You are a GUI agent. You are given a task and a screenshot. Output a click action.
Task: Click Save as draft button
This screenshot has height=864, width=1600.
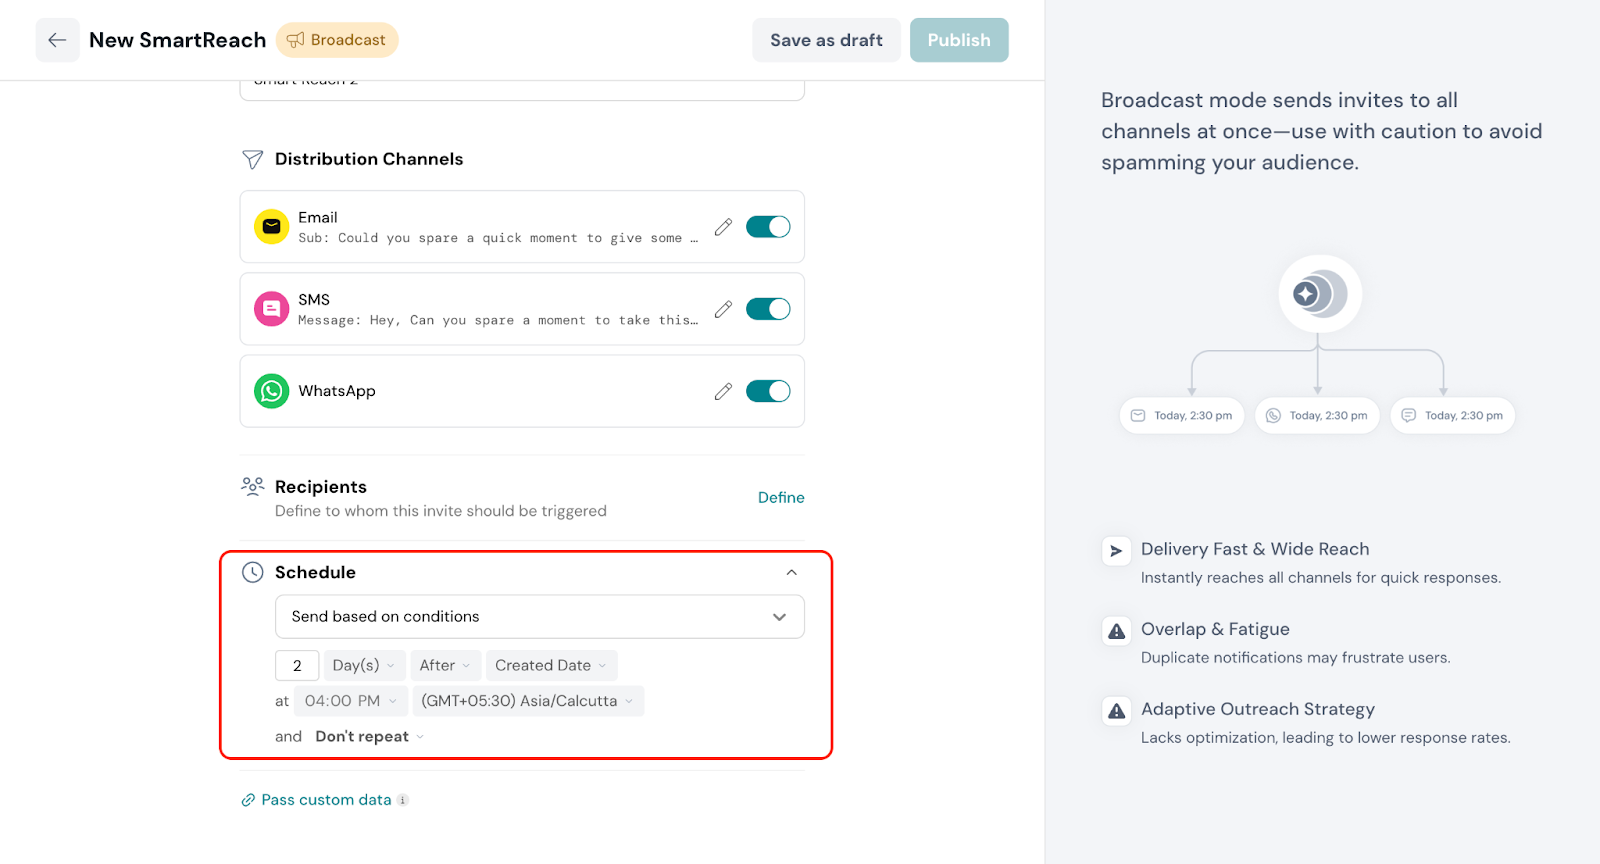pyautogui.click(x=826, y=40)
